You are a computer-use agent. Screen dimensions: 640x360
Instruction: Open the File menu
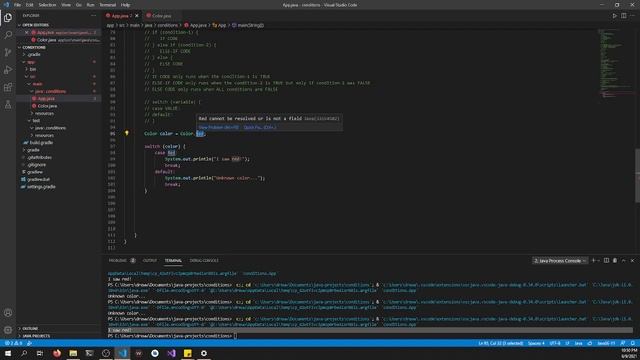(17, 5)
